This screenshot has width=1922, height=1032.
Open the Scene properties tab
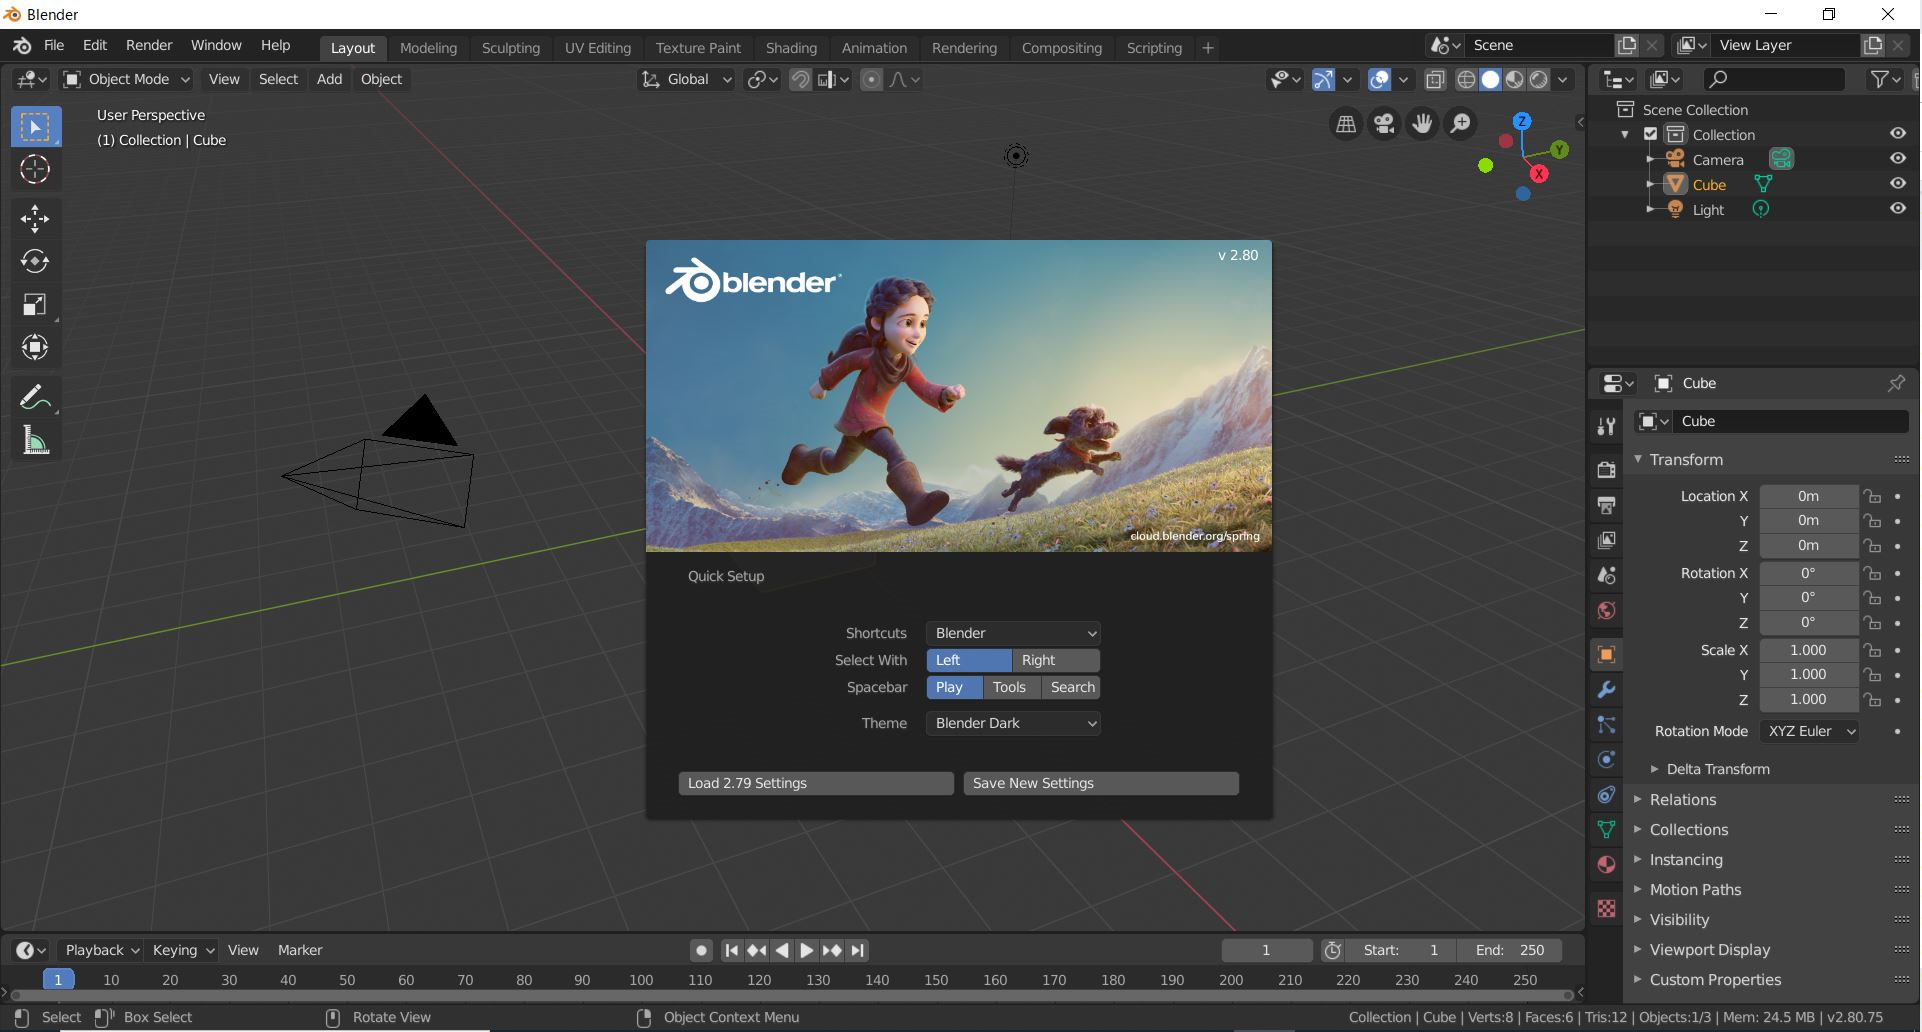(1606, 575)
